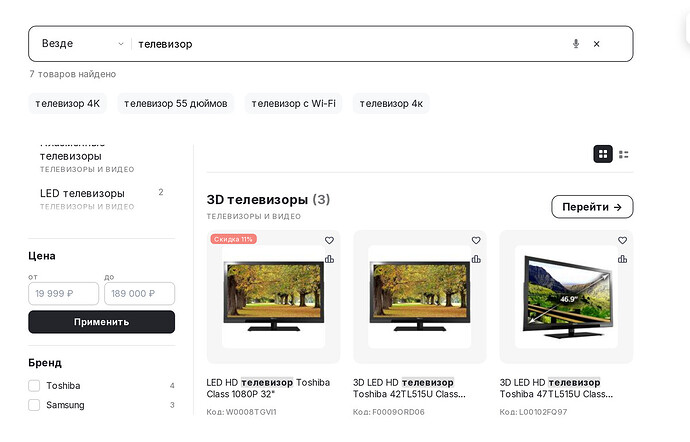Click the minimum price 'от' input field
Viewport: 690px width, 442px height.
(63, 294)
